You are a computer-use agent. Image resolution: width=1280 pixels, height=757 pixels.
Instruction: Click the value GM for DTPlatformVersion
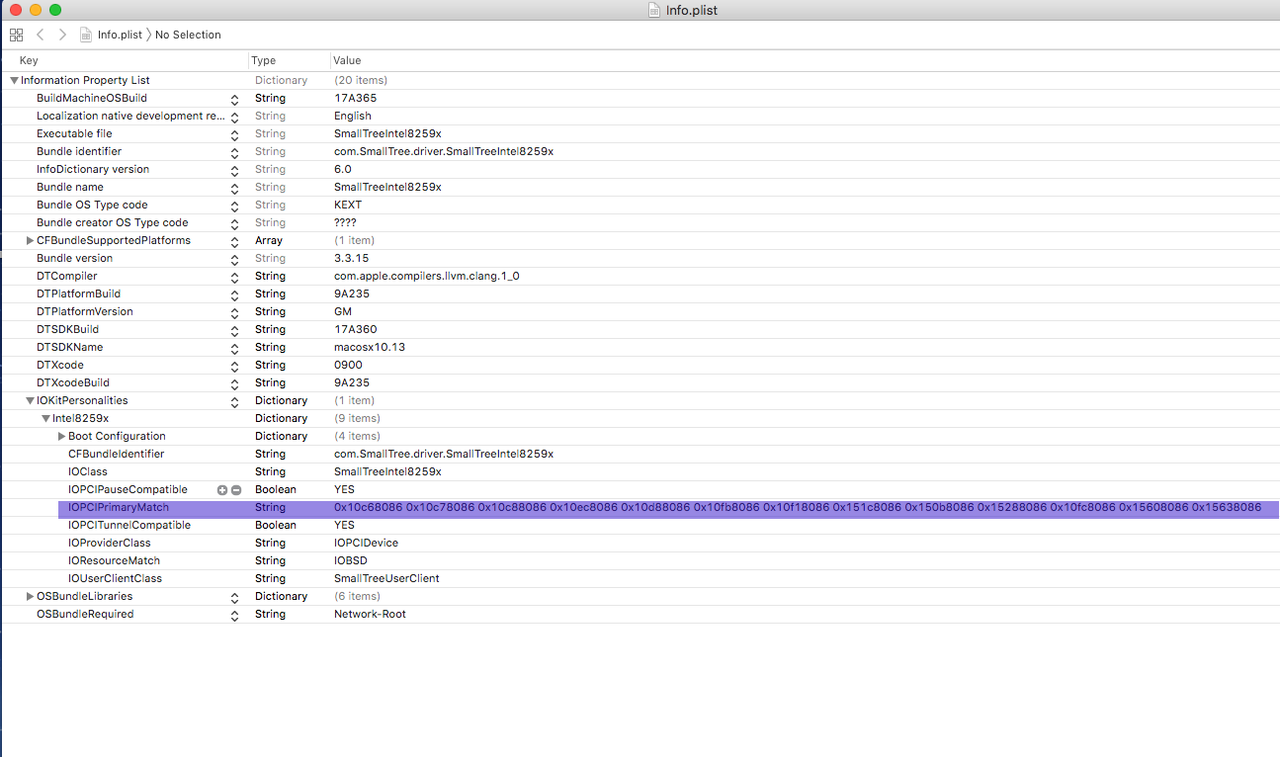(x=343, y=312)
